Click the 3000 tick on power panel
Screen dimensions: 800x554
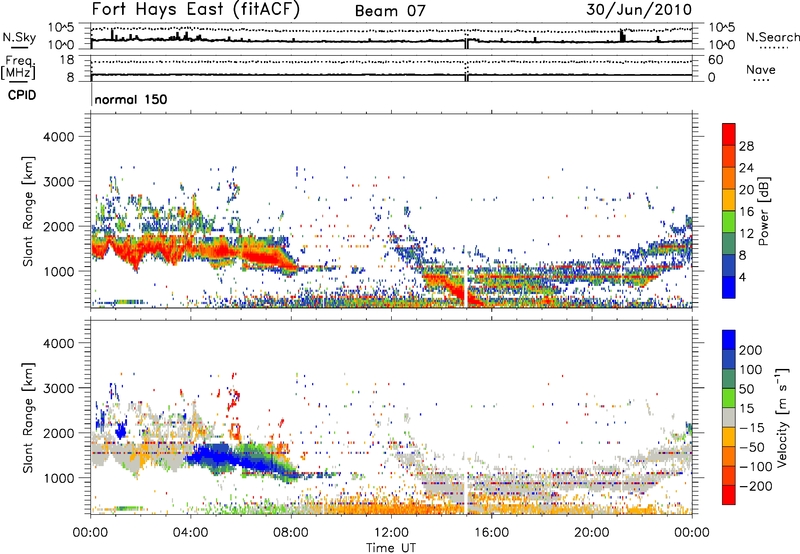tap(59, 182)
